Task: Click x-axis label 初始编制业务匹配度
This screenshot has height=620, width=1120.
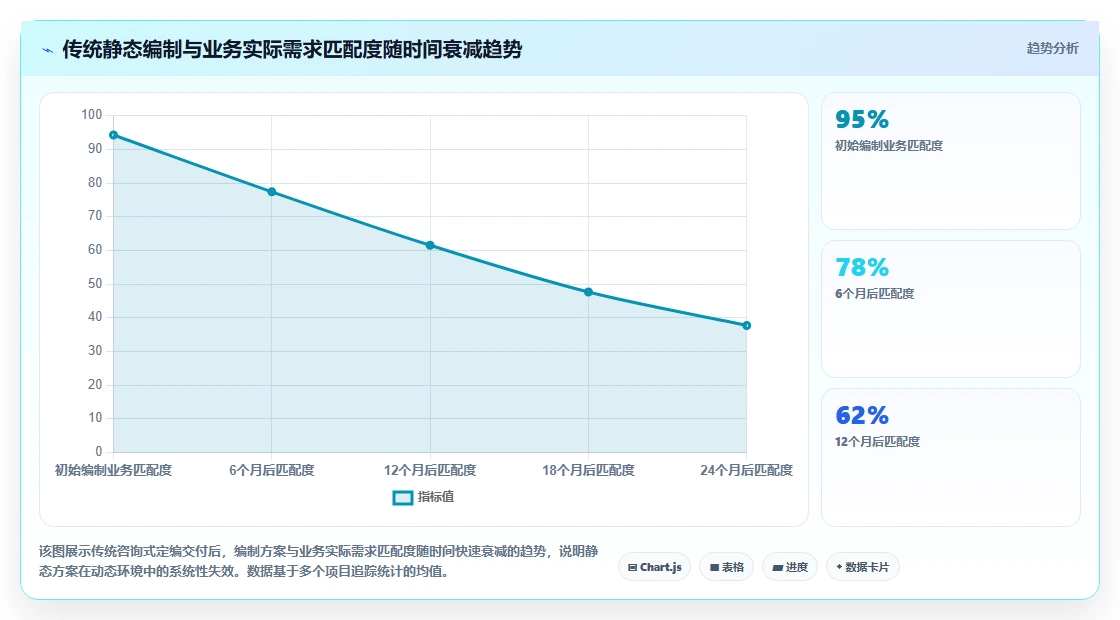Action: tap(114, 470)
